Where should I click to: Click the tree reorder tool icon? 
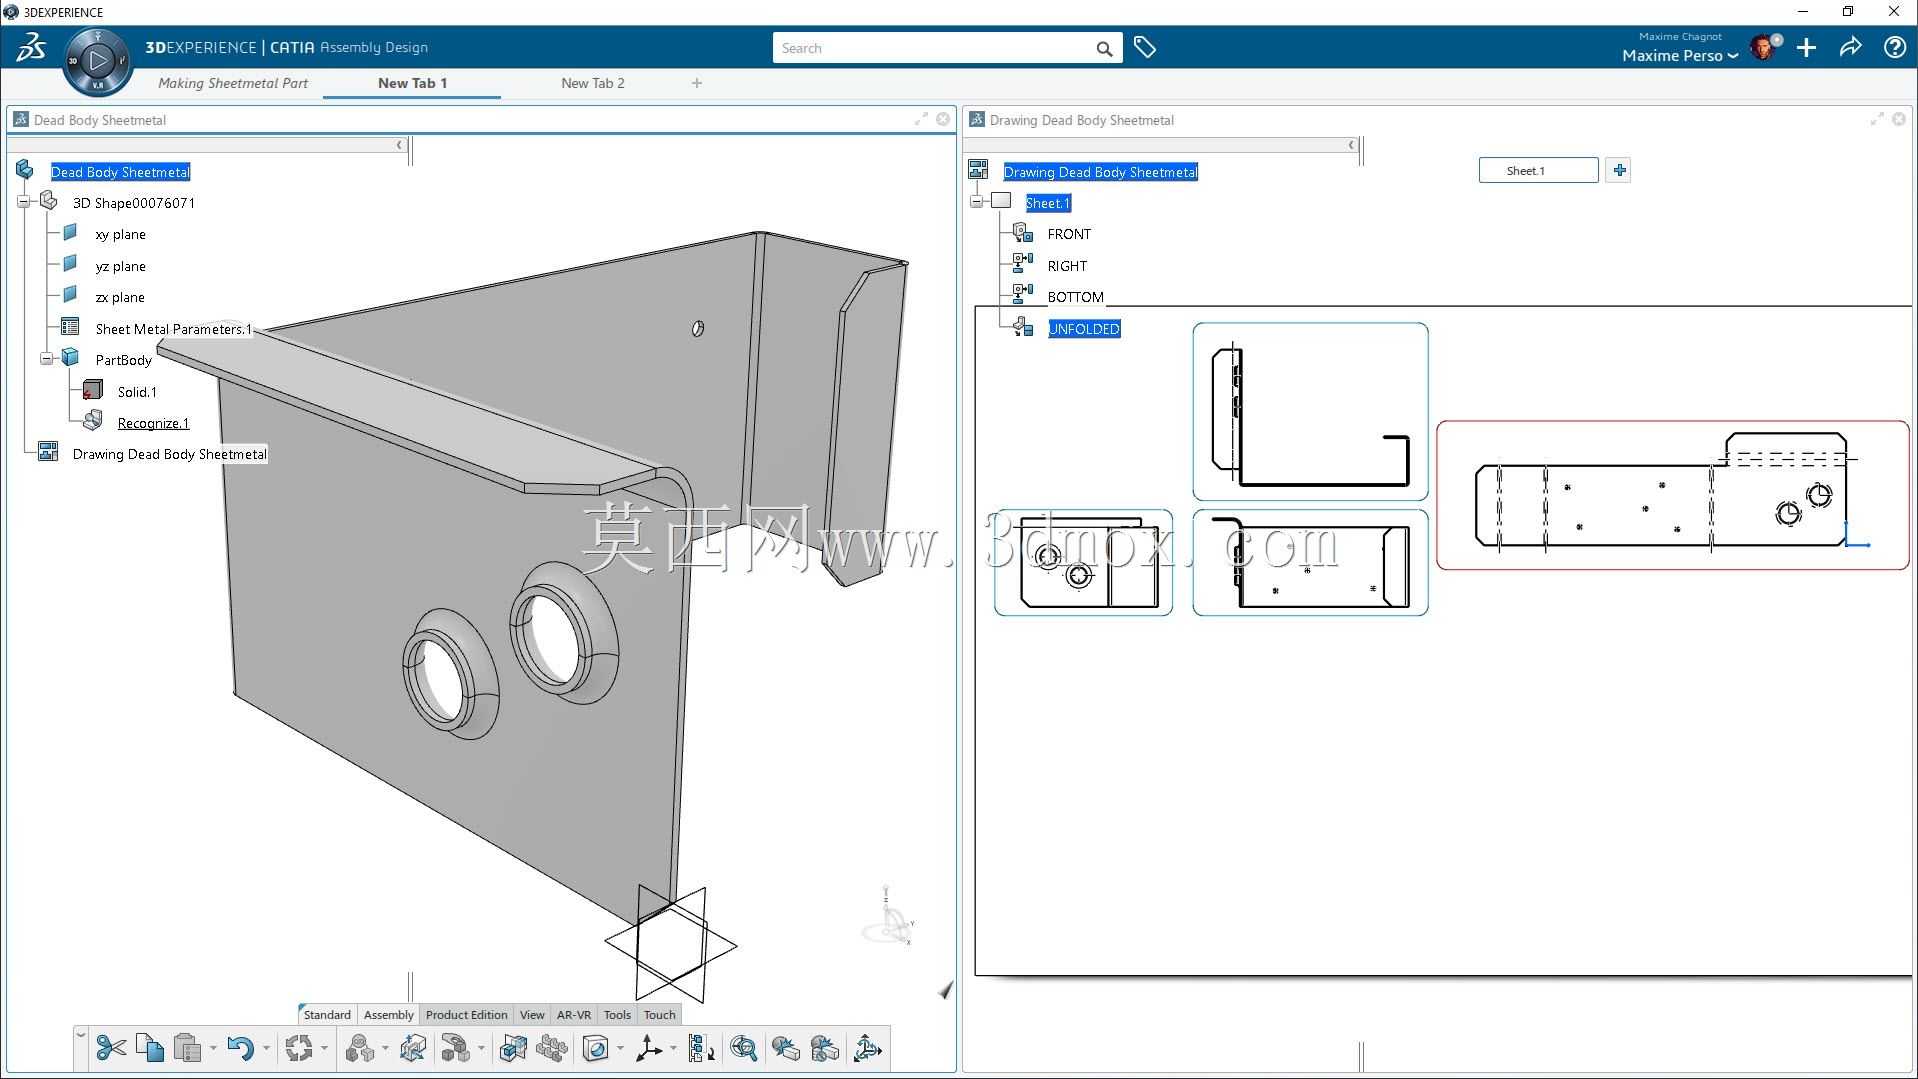(x=702, y=1048)
